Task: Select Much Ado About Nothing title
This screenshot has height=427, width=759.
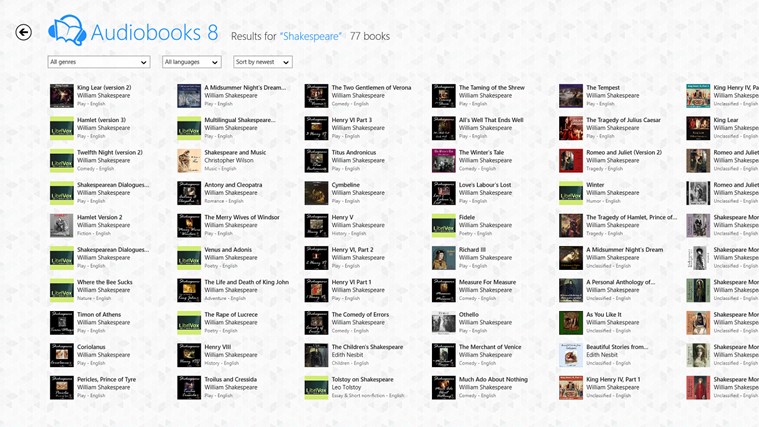Action: (493, 380)
